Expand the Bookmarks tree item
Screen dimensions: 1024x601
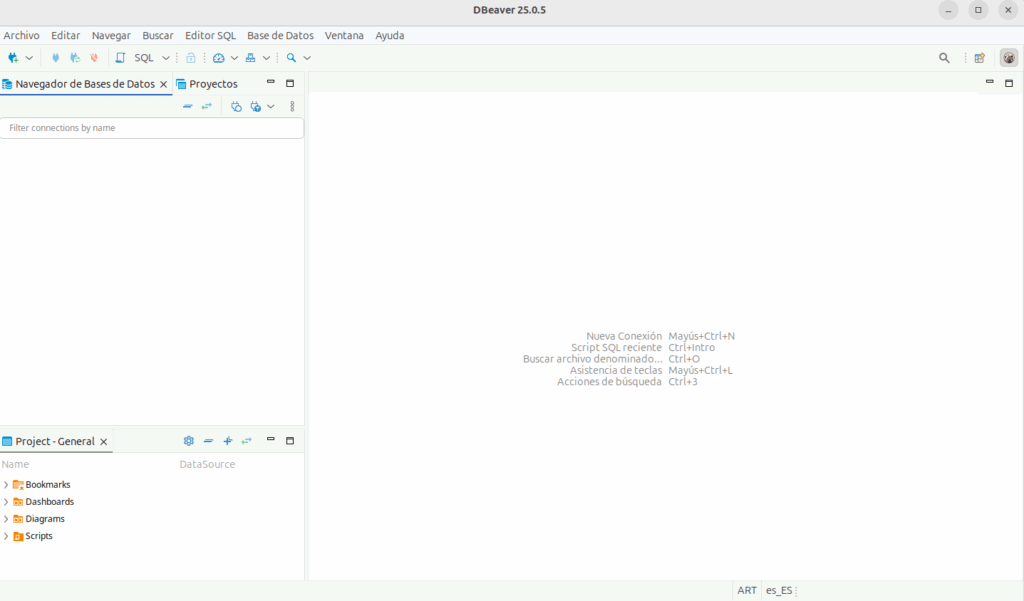7,484
